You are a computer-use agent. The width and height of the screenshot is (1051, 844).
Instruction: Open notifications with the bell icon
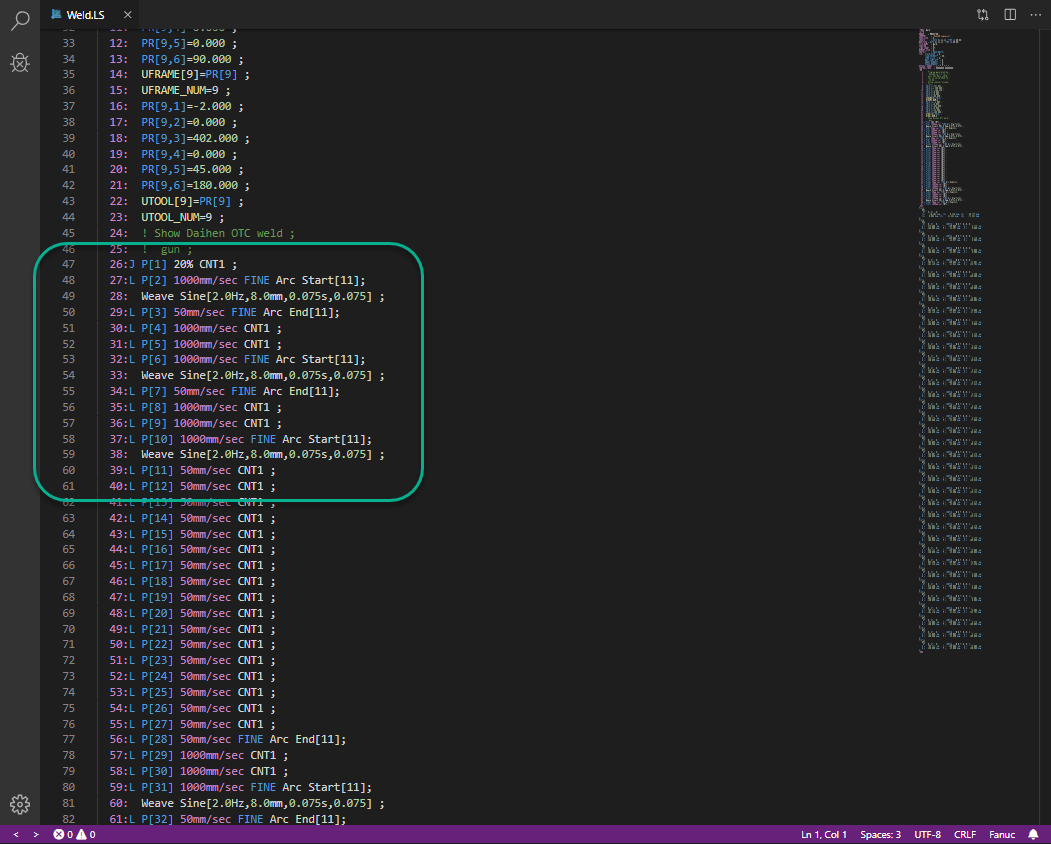(x=1033, y=834)
